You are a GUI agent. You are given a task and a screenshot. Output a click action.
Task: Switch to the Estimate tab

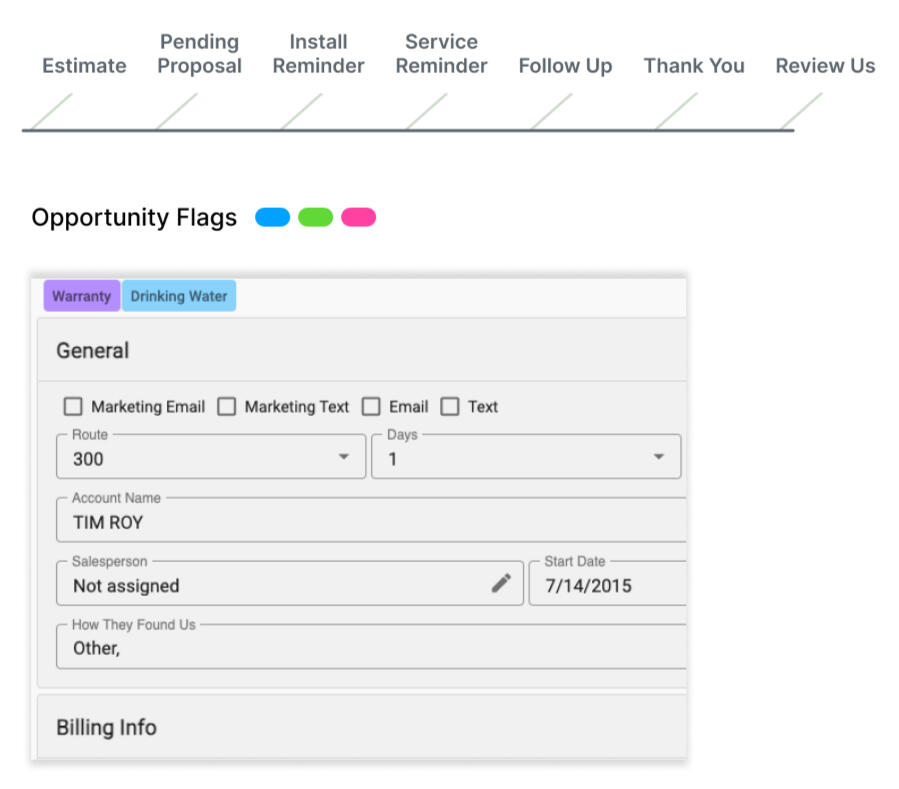(x=84, y=66)
